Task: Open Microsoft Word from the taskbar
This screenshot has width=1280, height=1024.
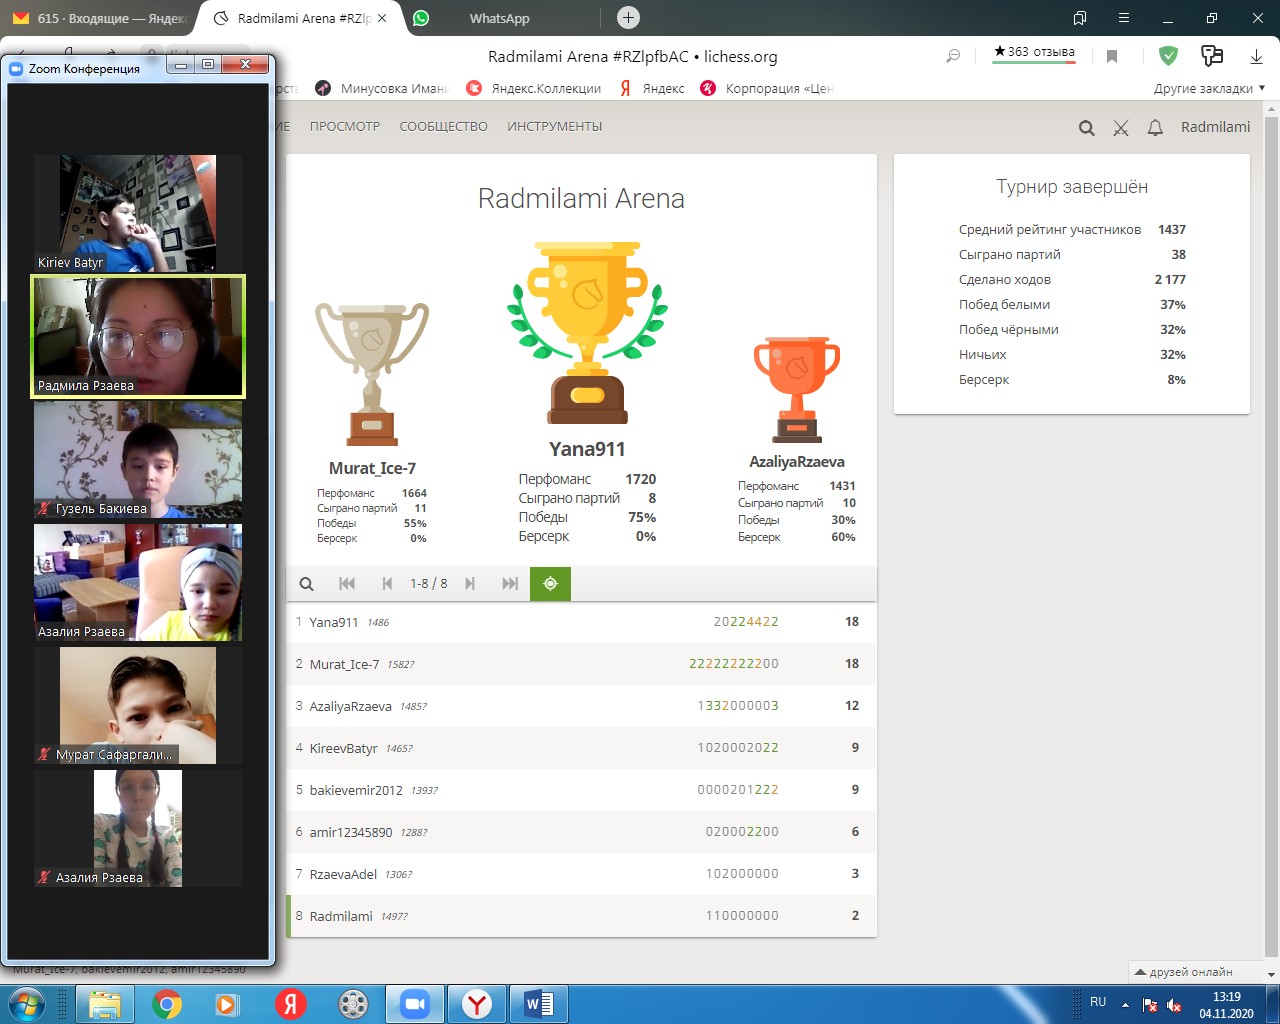Action: [x=538, y=1003]
